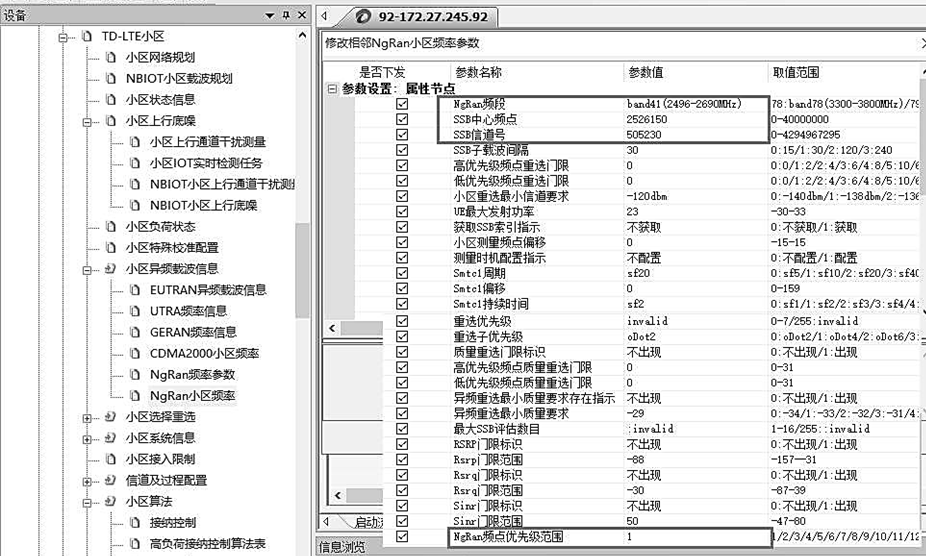Click the EUTRAN异频载波信息 page icon
Screen dimensions: 926x556
(x=135, y=290)
